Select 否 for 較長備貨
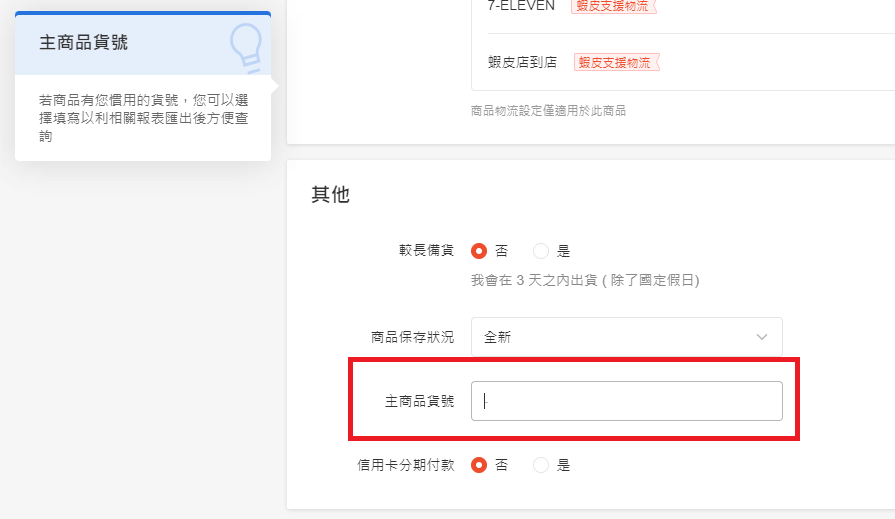The height and width of the screenshot is (519, 895). 479,251
